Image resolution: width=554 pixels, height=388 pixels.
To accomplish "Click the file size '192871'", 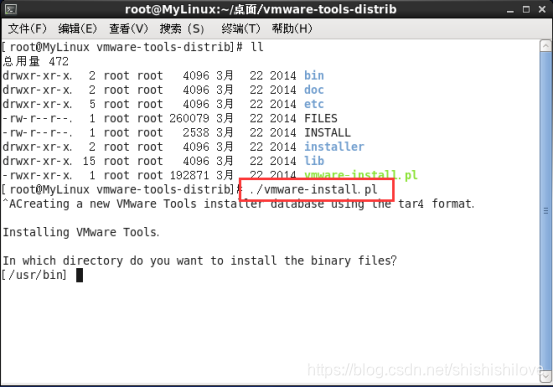I will pyautogui.click(x=189, y=175).
